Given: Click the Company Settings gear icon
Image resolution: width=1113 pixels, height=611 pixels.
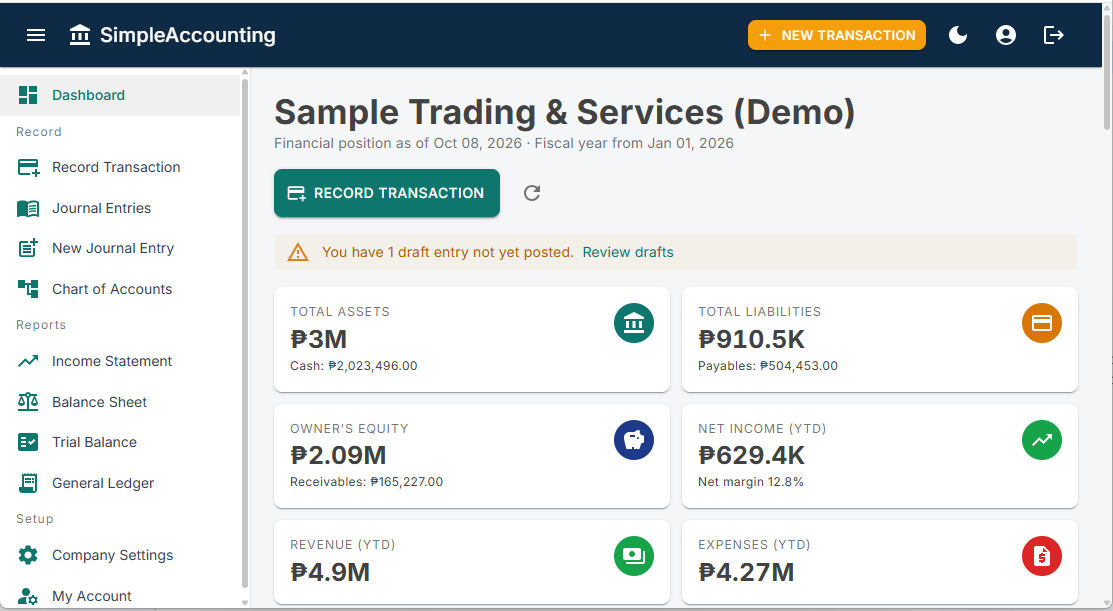Looking at the screenshot, I should pyautogui.click(x=28, y=555).
